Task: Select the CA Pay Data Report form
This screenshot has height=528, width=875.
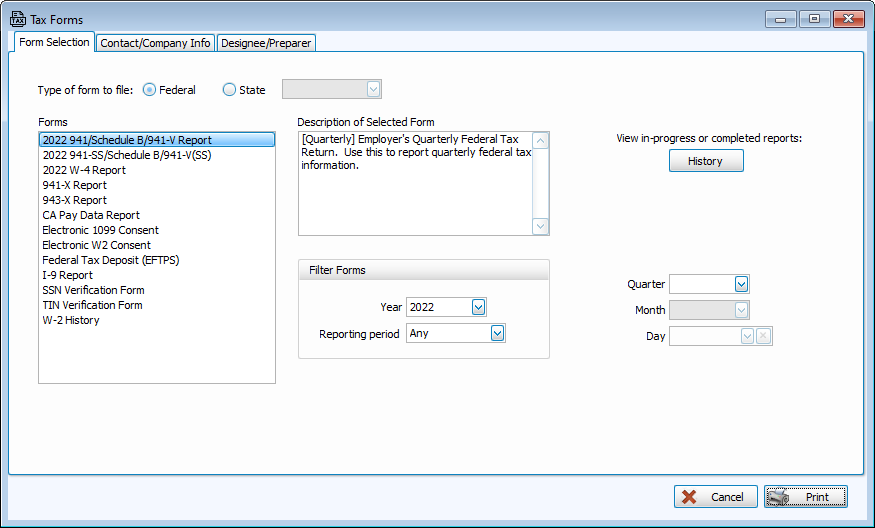Action: pyautogui.click(x=91, y=215)
